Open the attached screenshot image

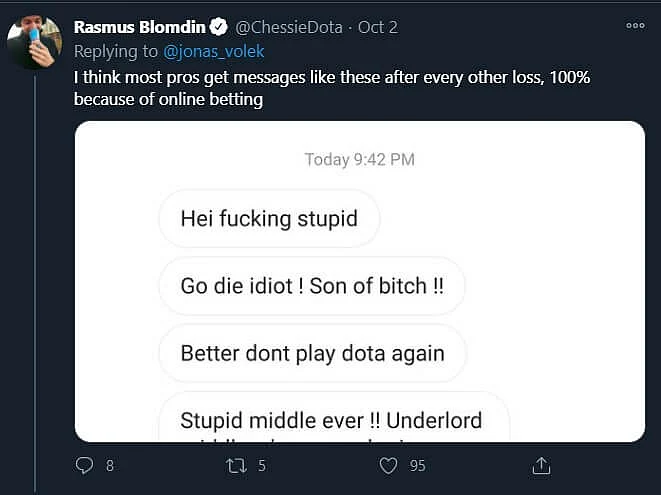(x=360, y=281)
